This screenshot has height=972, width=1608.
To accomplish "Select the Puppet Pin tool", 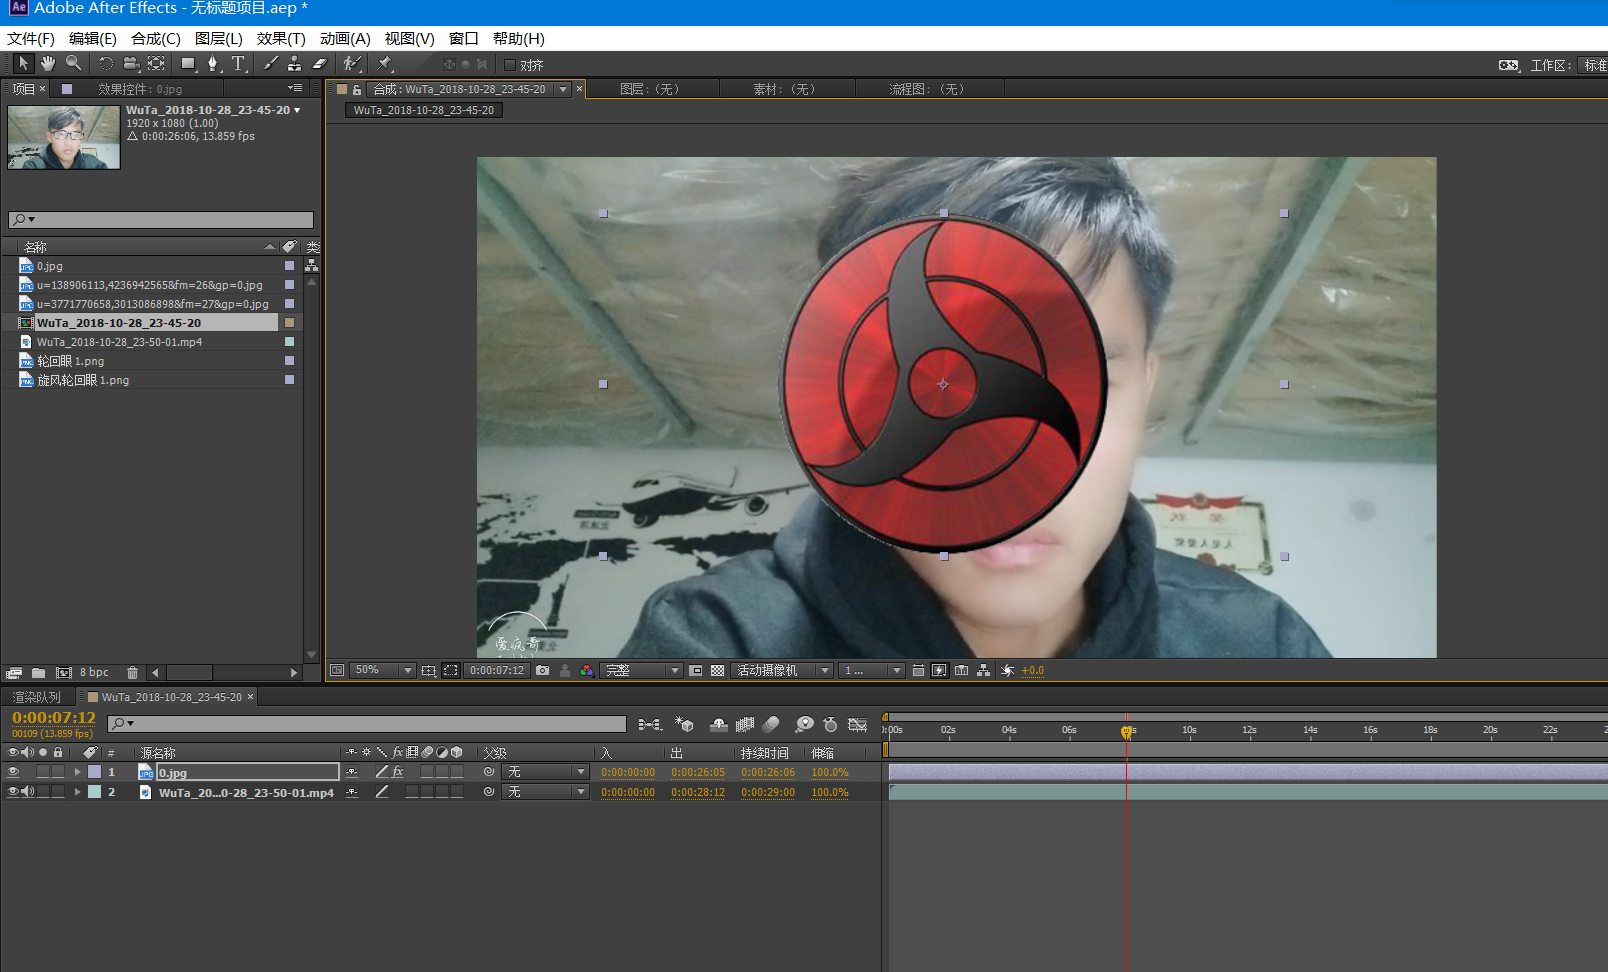I will coord(385,63).
